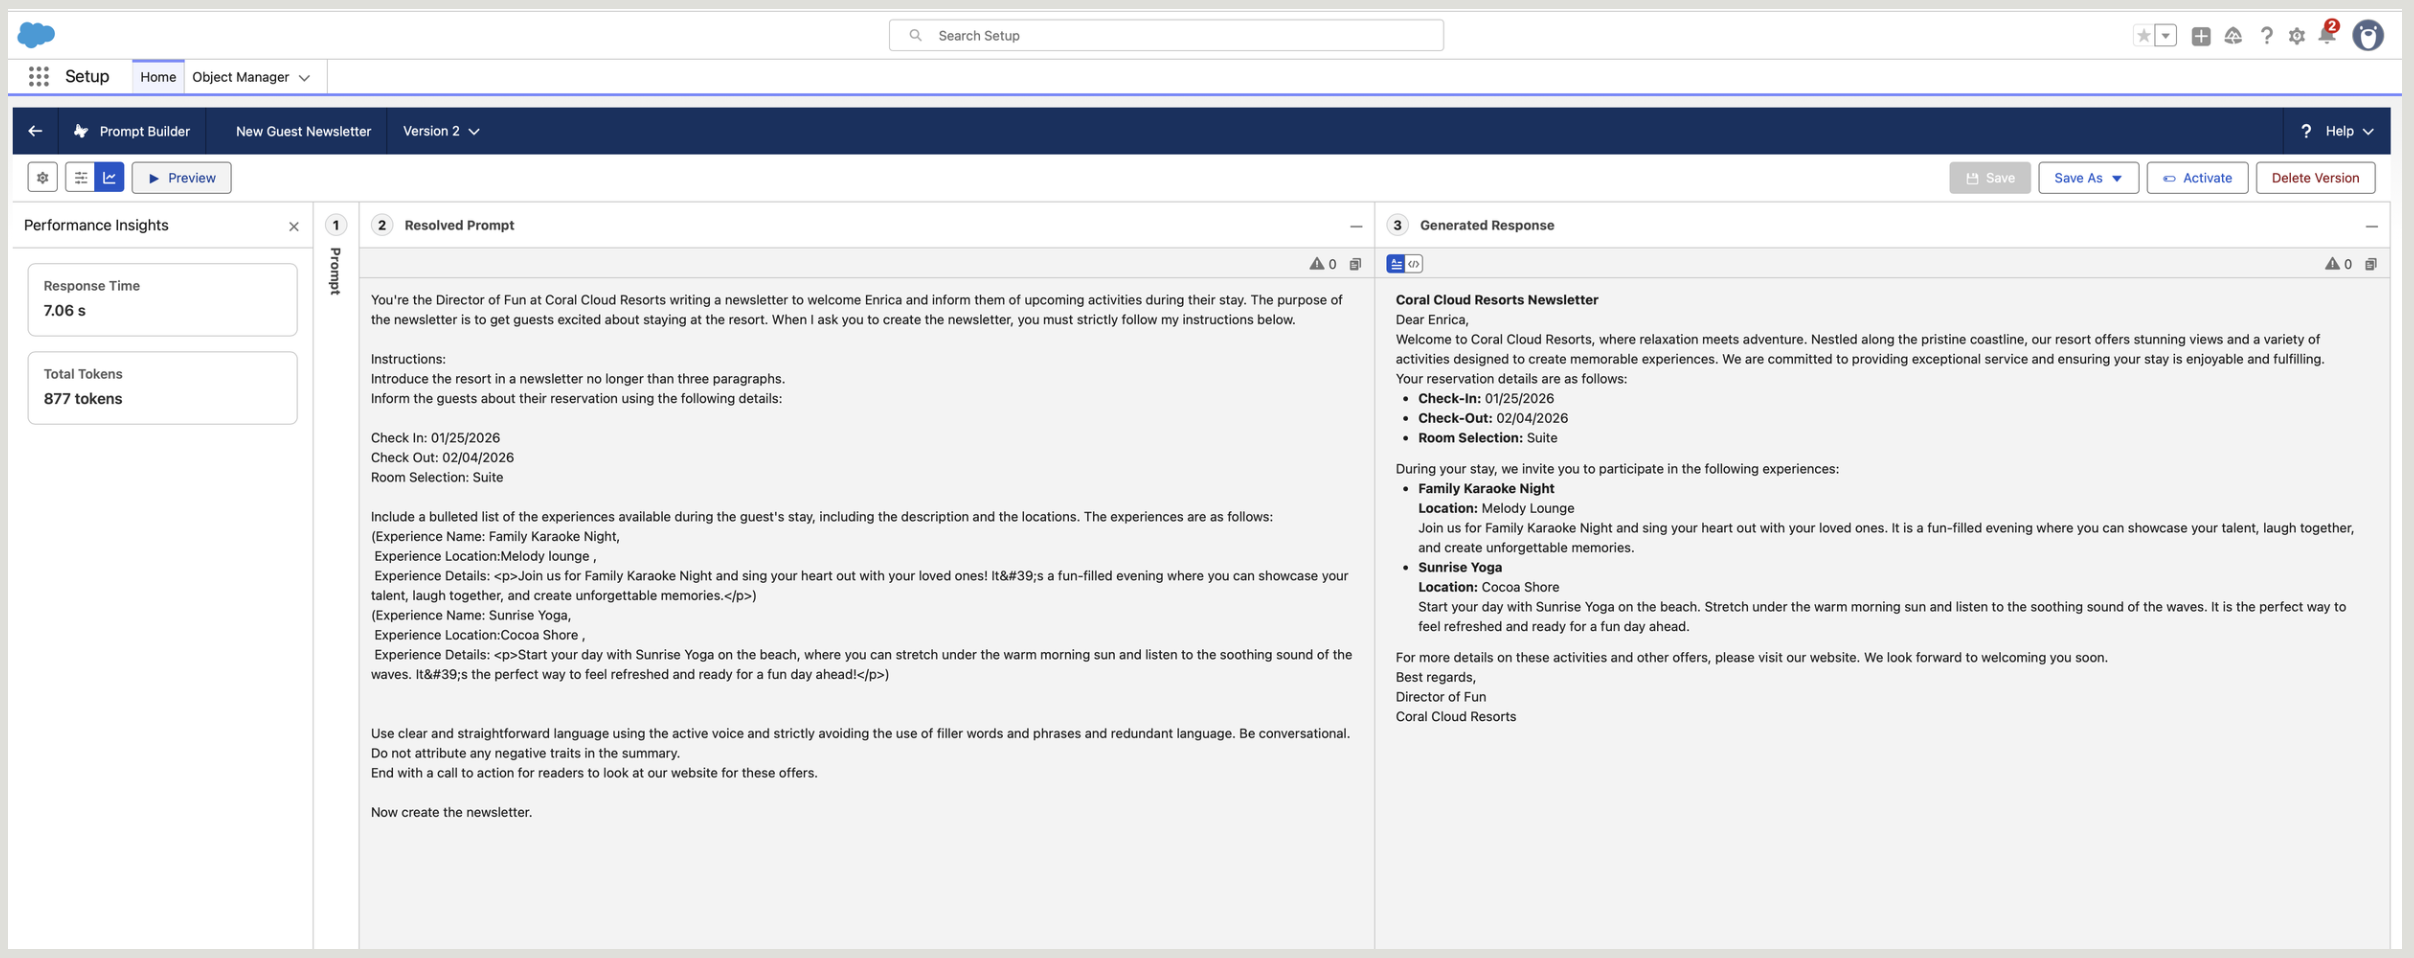This screenshot has width=2414, height=958.
Task: Click the Room Selection: Suite bullet
Action: click(1488, 438)
